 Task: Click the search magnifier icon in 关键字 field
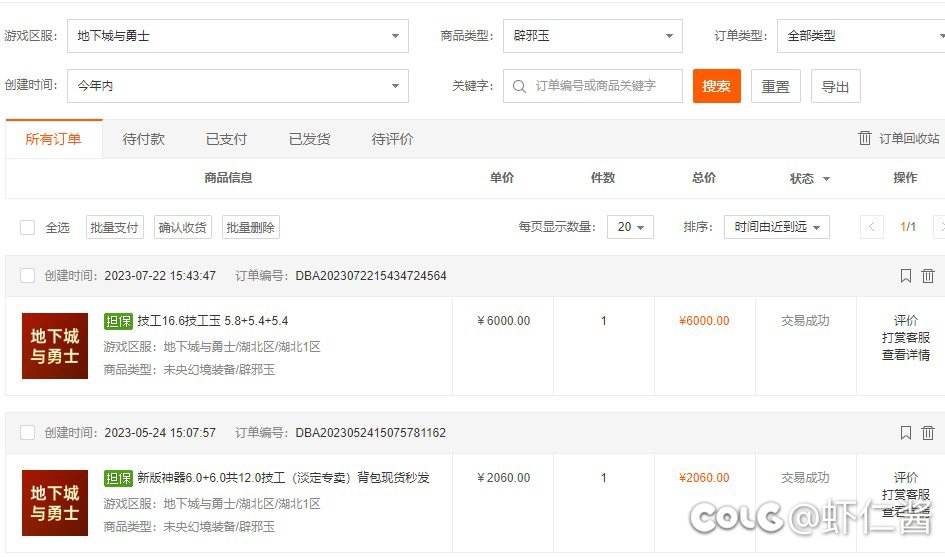pyautogui.click(x=519, y=86)
